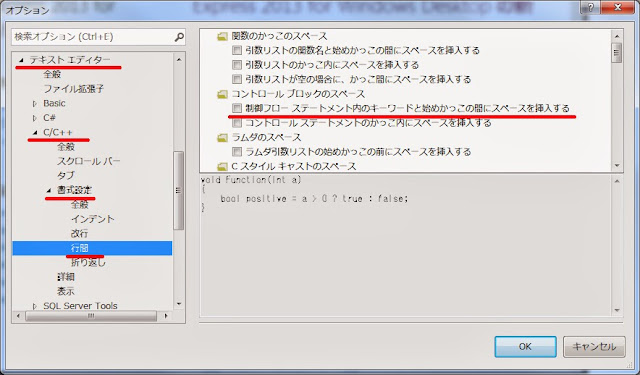
Task: Expand the SQL Server Tools node
Action: pyautogui.click(x=35, y=306)
